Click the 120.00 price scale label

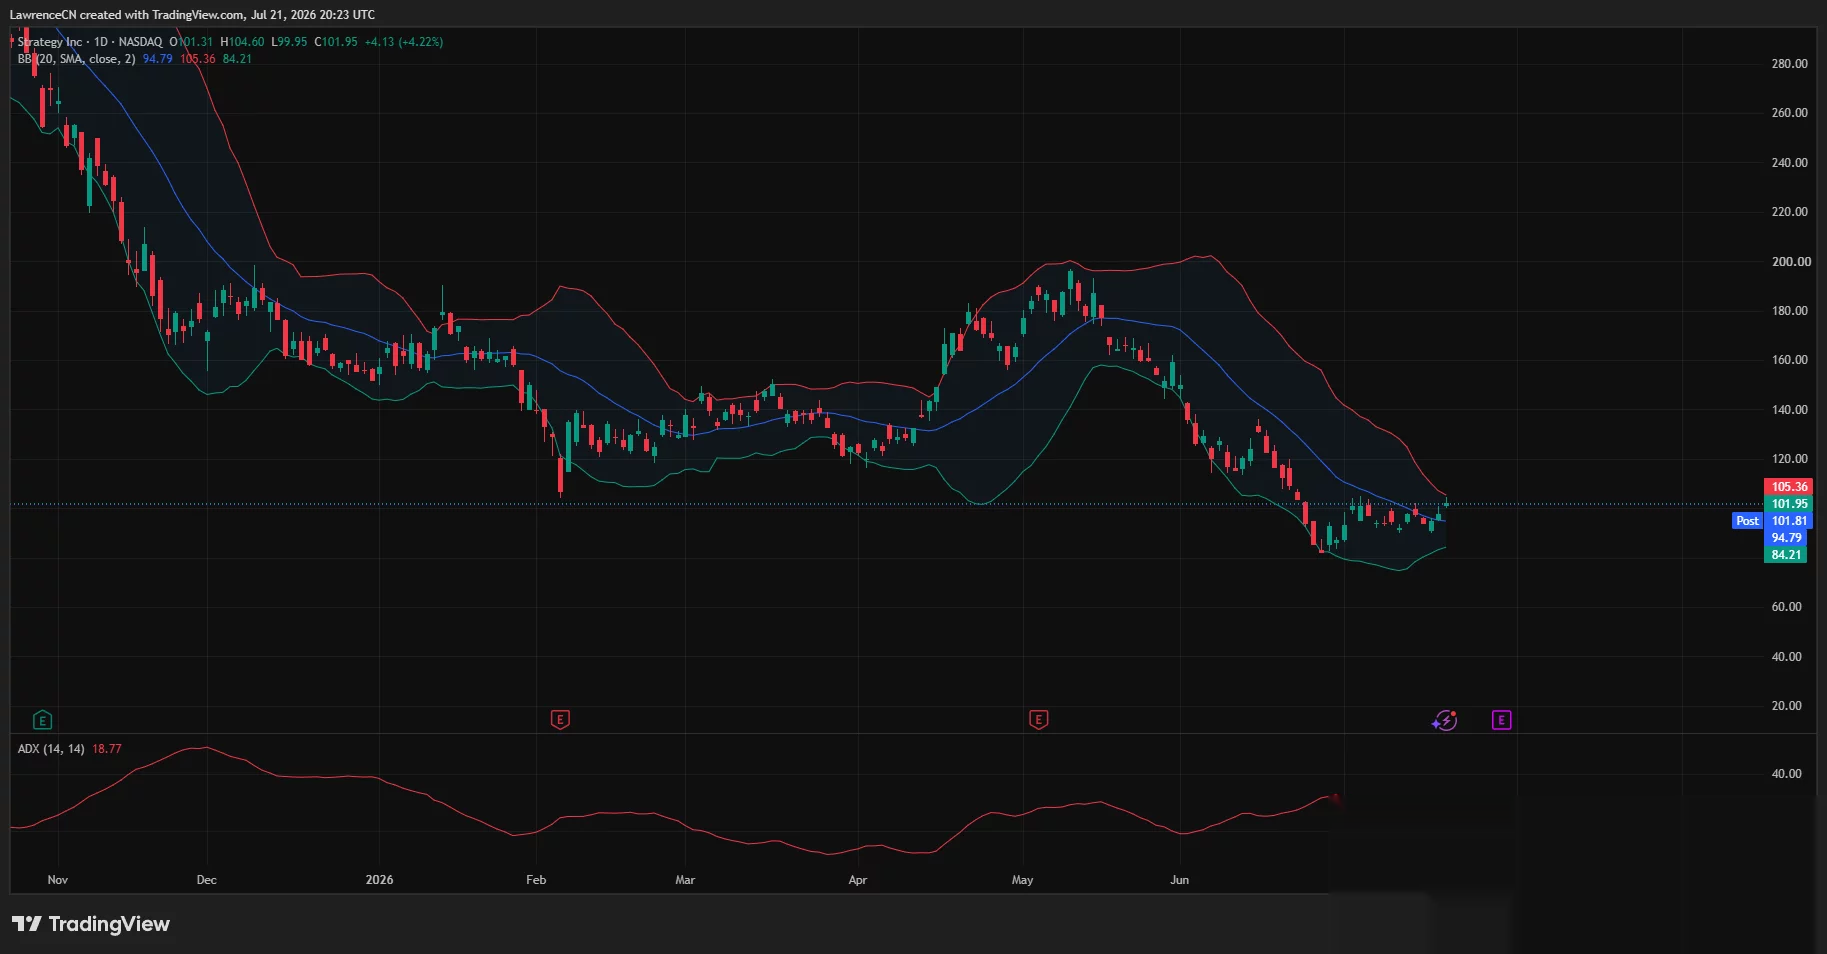(x=1789, y=459)
